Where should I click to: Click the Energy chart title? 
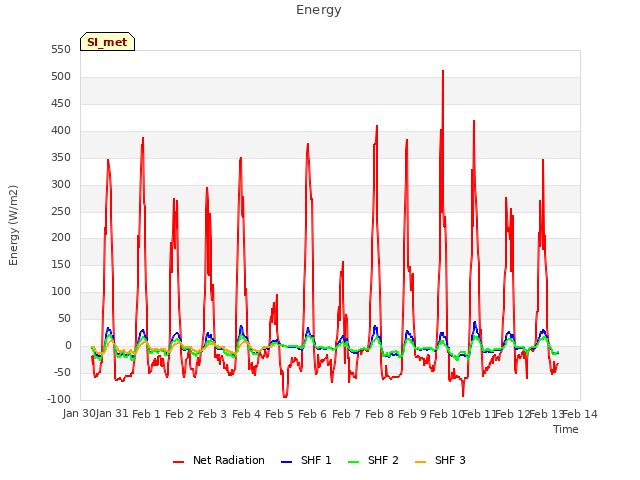(x=319, y=10)
